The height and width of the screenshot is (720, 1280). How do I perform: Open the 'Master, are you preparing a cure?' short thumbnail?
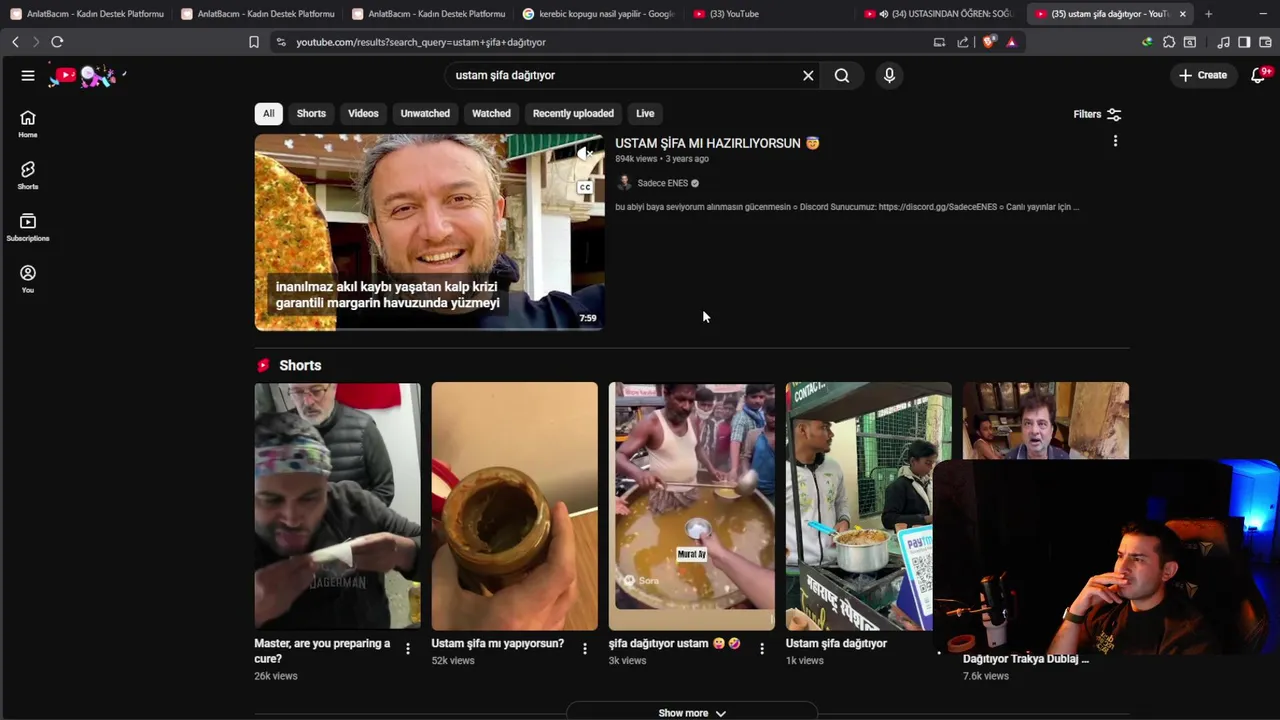coord(337,506)
